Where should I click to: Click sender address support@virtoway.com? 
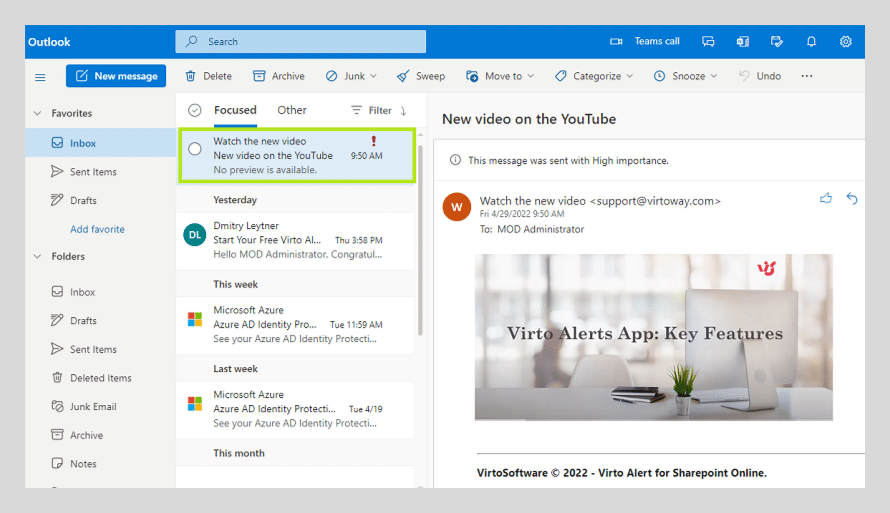(x=655, y=201)
